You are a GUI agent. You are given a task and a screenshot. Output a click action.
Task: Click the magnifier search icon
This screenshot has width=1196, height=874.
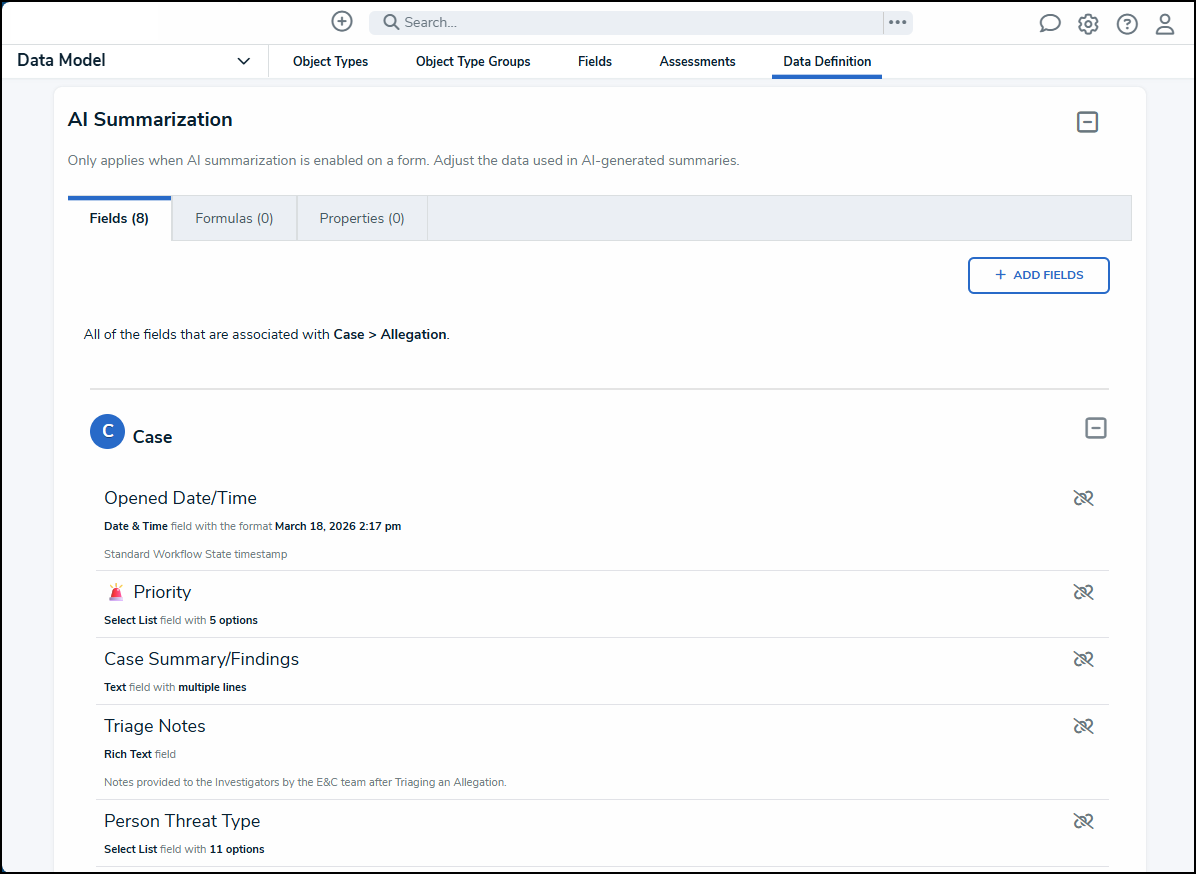click(x=391, y=22)
